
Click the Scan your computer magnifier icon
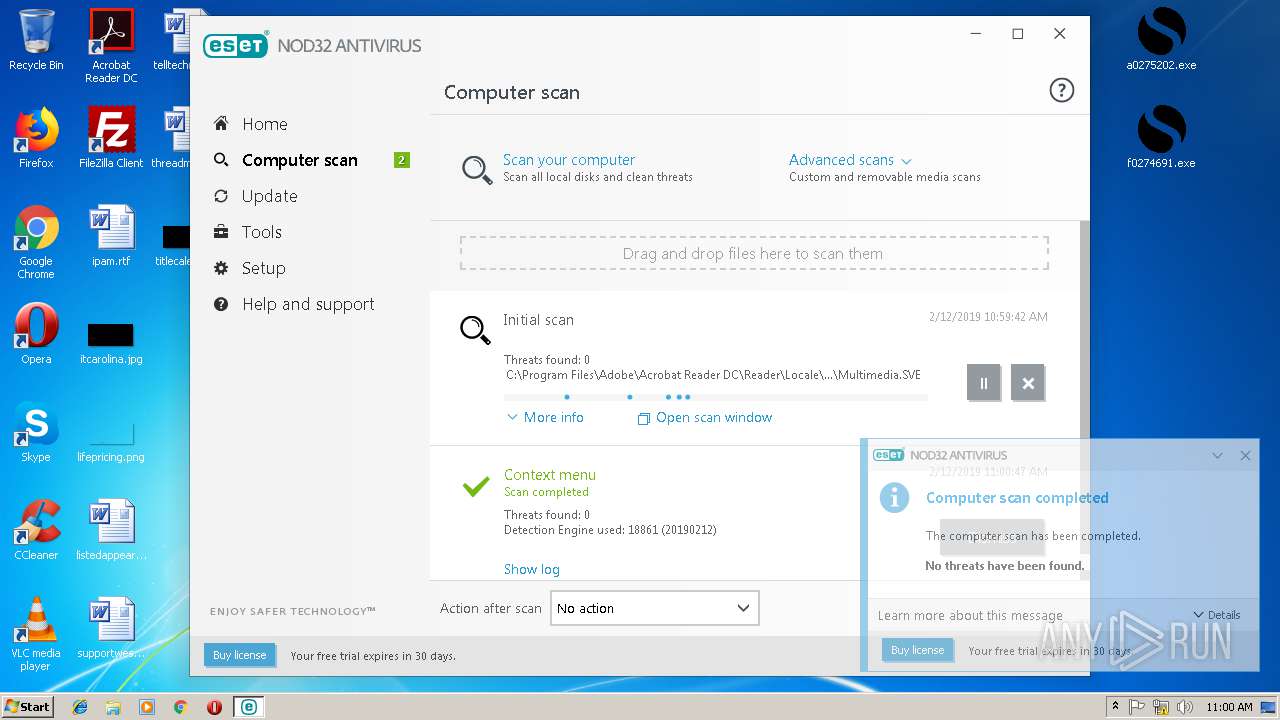[x=476, y=169]
